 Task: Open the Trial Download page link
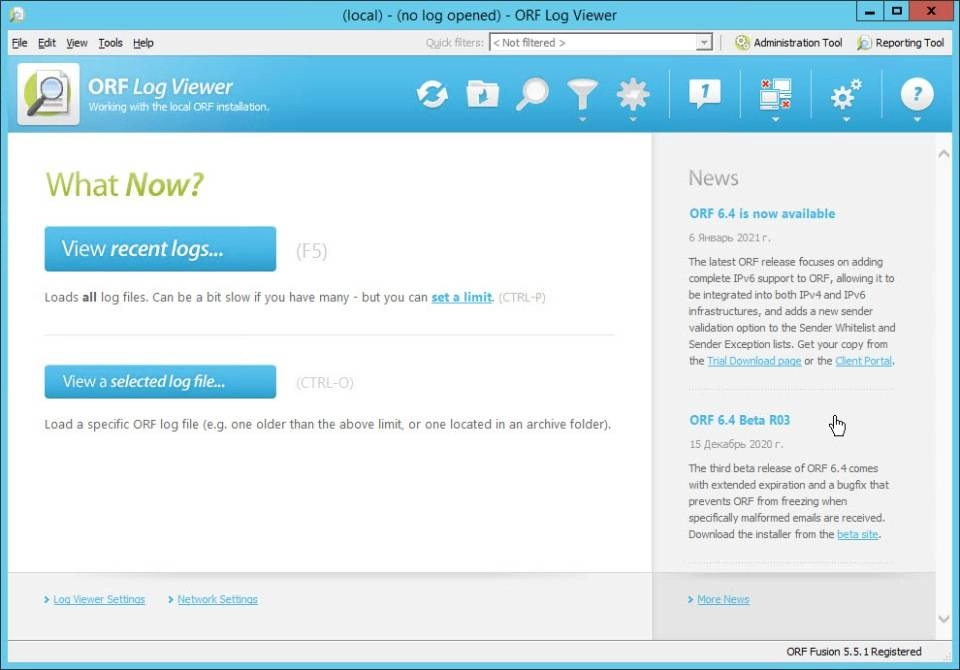pyautogui.click(x=754, y=361)
